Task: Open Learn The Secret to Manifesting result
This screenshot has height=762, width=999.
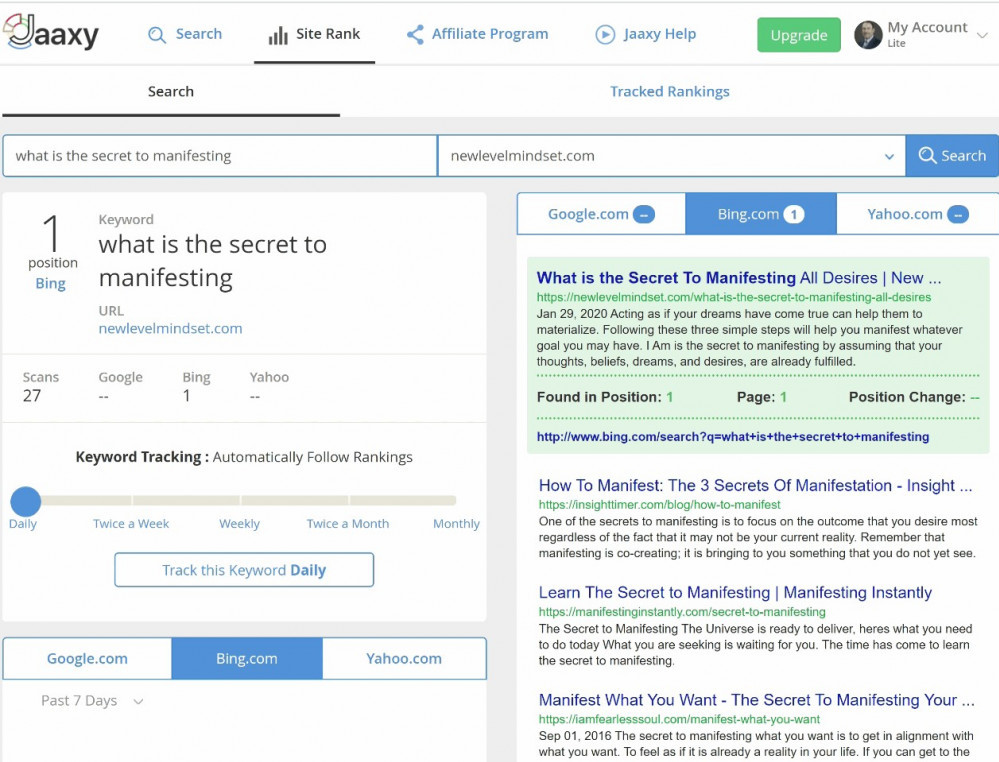Action: pyautogui.click(x=735, y=593)
